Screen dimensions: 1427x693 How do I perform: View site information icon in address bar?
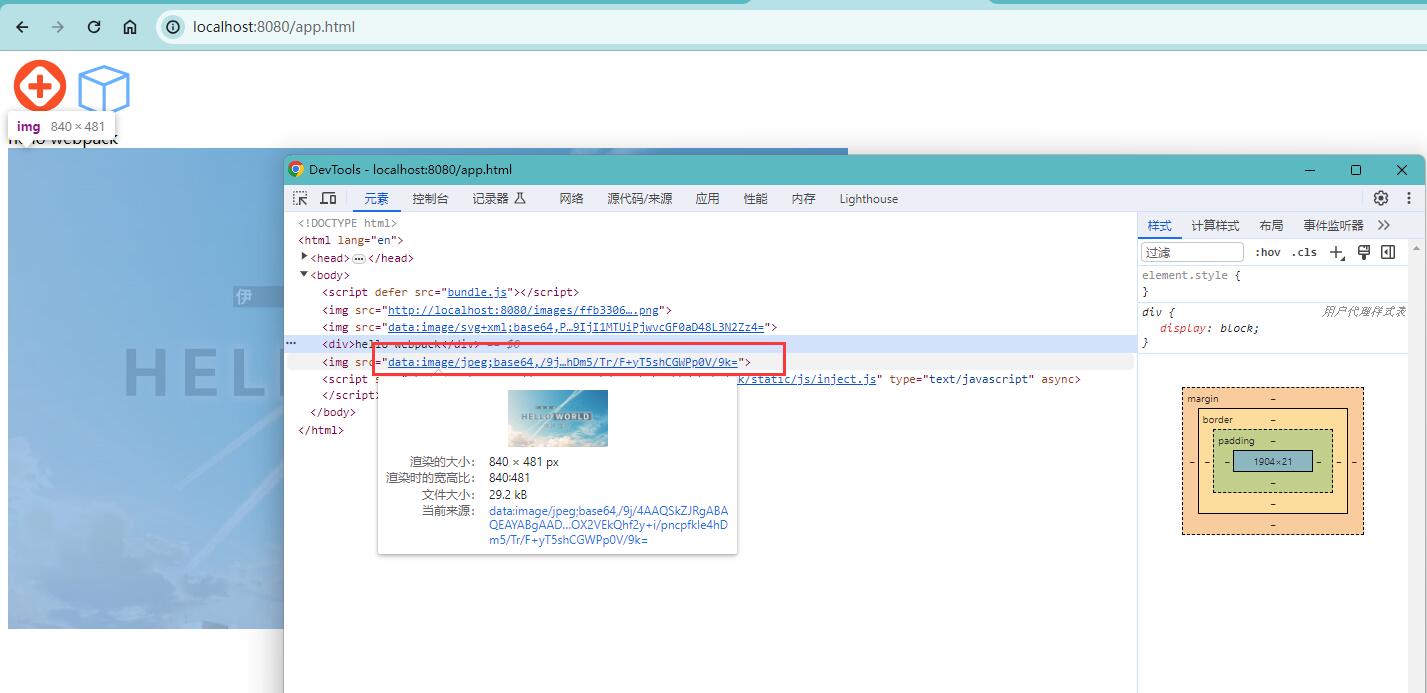[173, 27]
